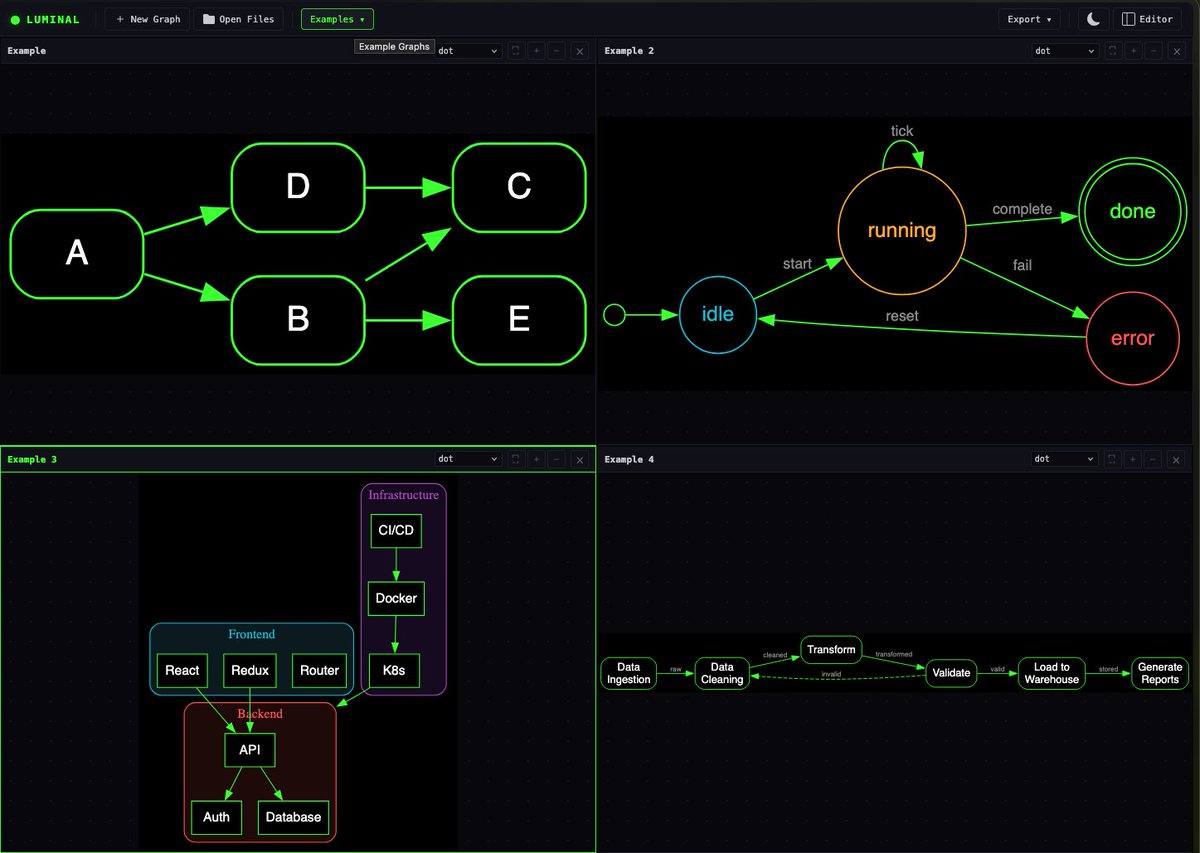Select the Data Ingestion node
The width and height of the screenshot is (1200, 853).
click(628, 673)
